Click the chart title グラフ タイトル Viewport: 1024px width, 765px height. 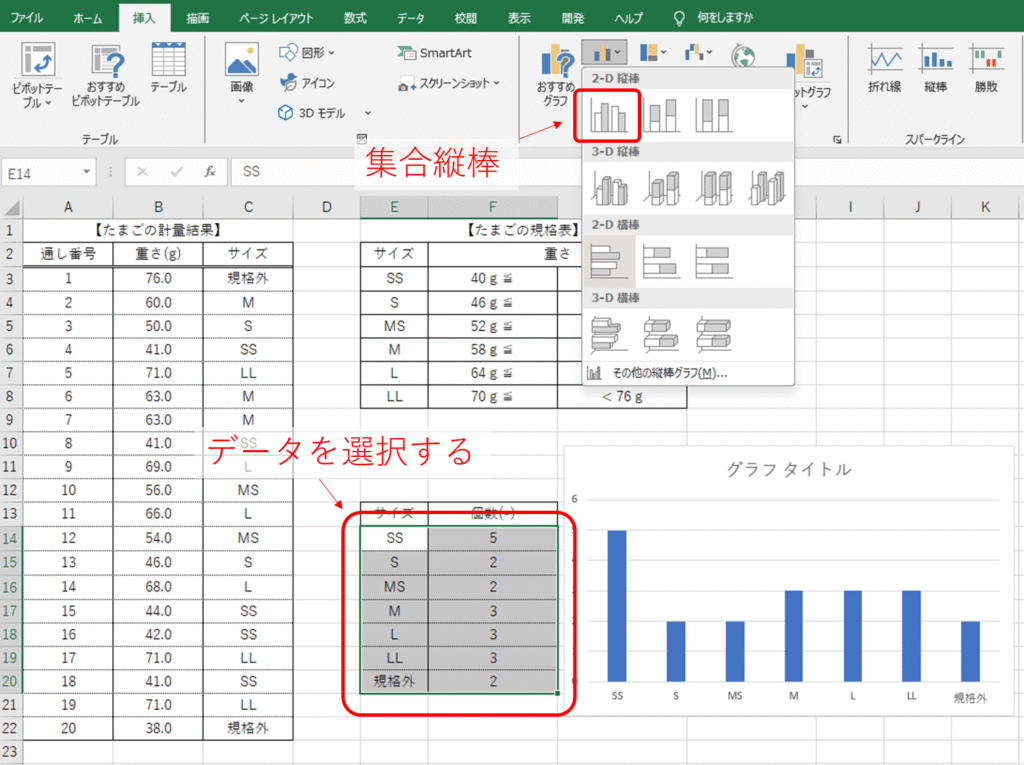789,470
